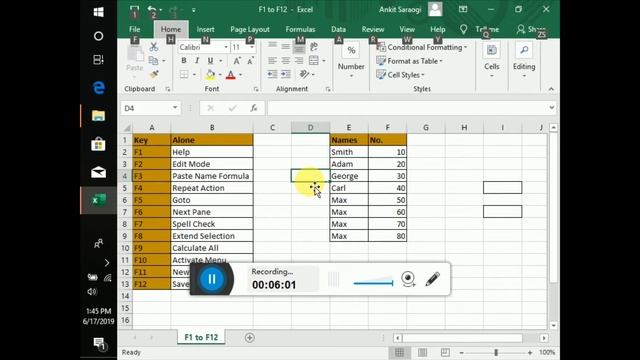Click the Zoom Out minus button
640x360 pixels.
click(461, 352)
